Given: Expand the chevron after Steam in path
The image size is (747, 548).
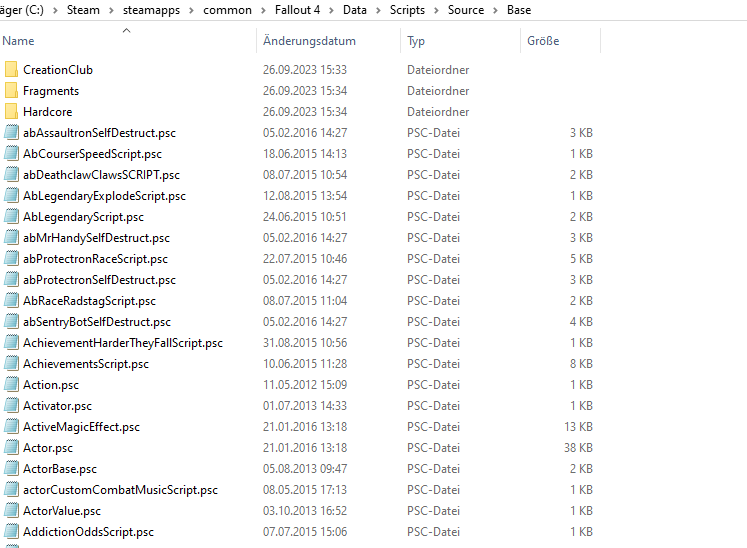Looking at the screenshot, I should [x=111, y=10].
